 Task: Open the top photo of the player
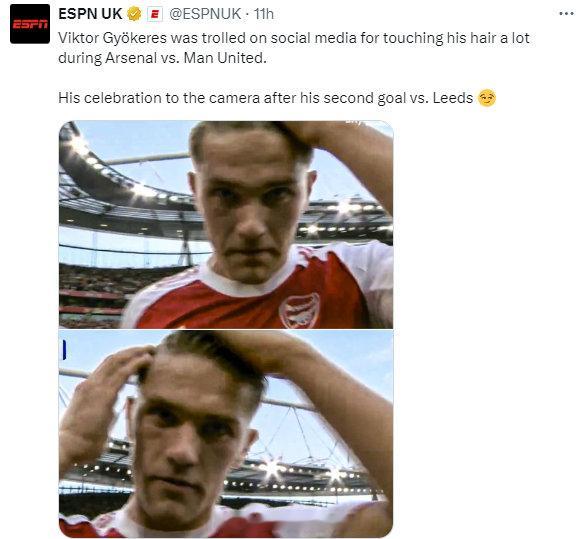(226, 224)
